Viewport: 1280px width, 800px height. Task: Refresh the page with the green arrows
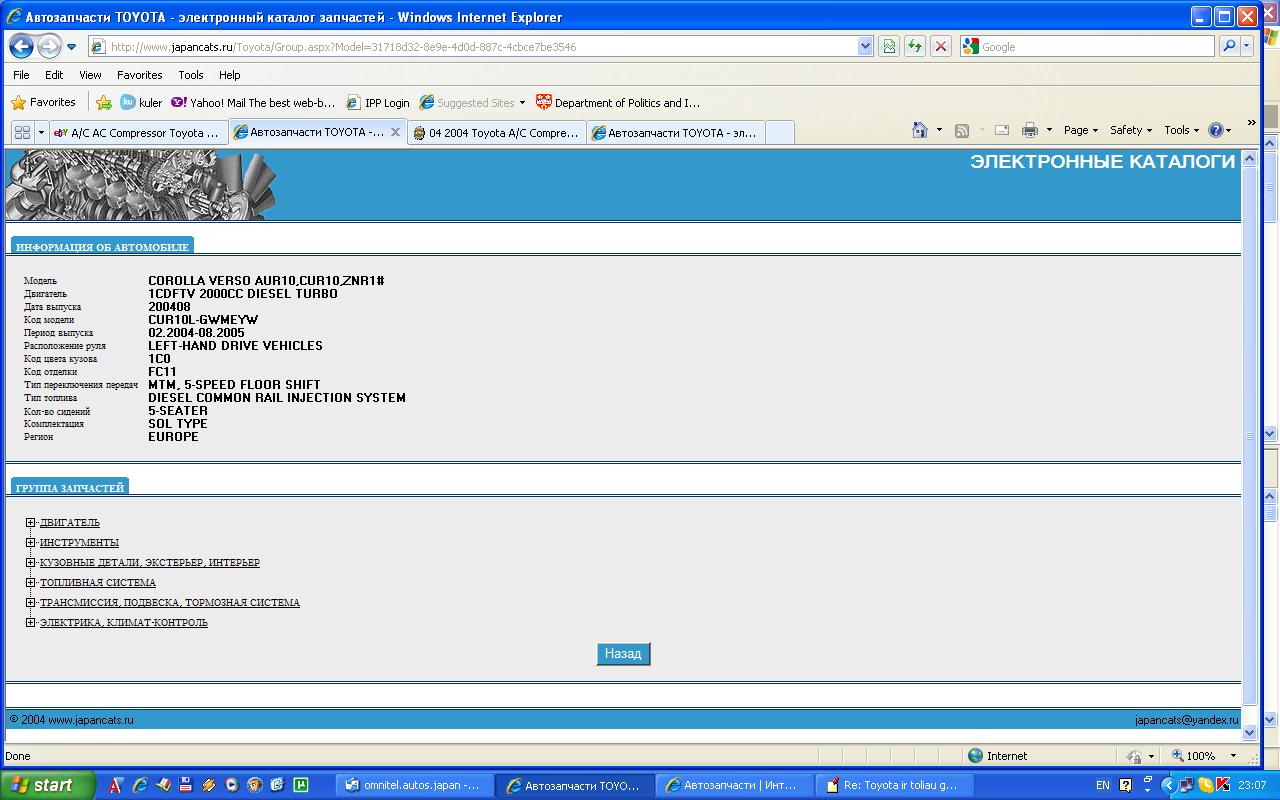[x=914, y=46]
